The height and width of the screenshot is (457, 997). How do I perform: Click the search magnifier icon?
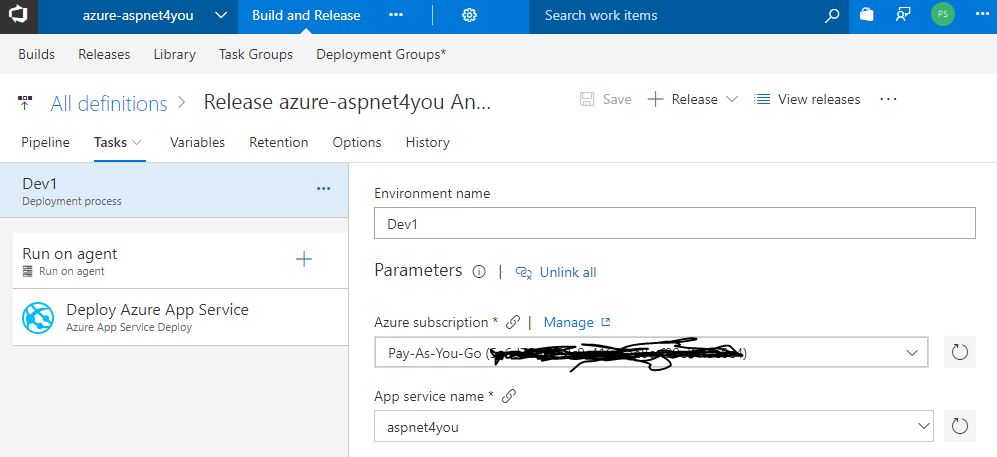point(831,16)
